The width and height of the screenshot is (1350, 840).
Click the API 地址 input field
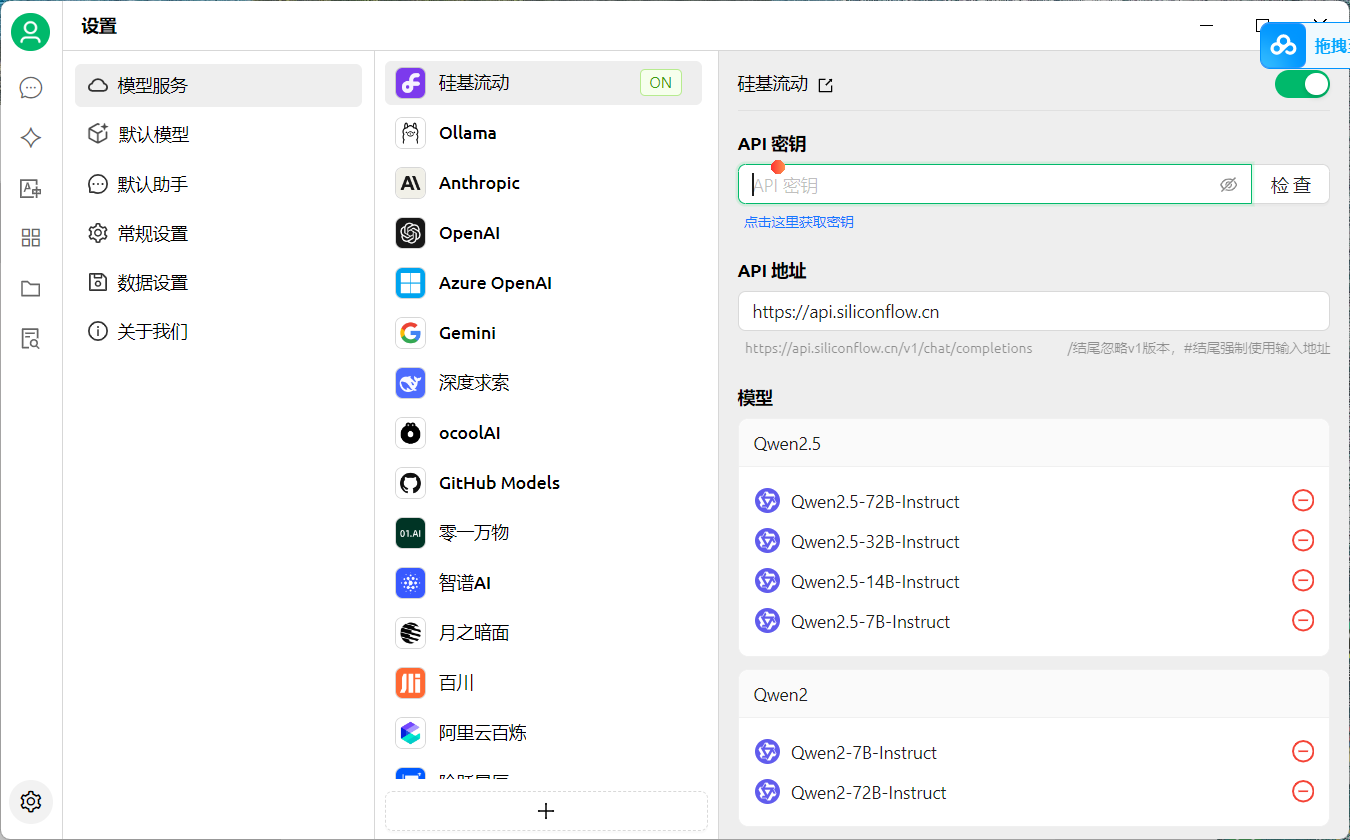pos(1034,311)
